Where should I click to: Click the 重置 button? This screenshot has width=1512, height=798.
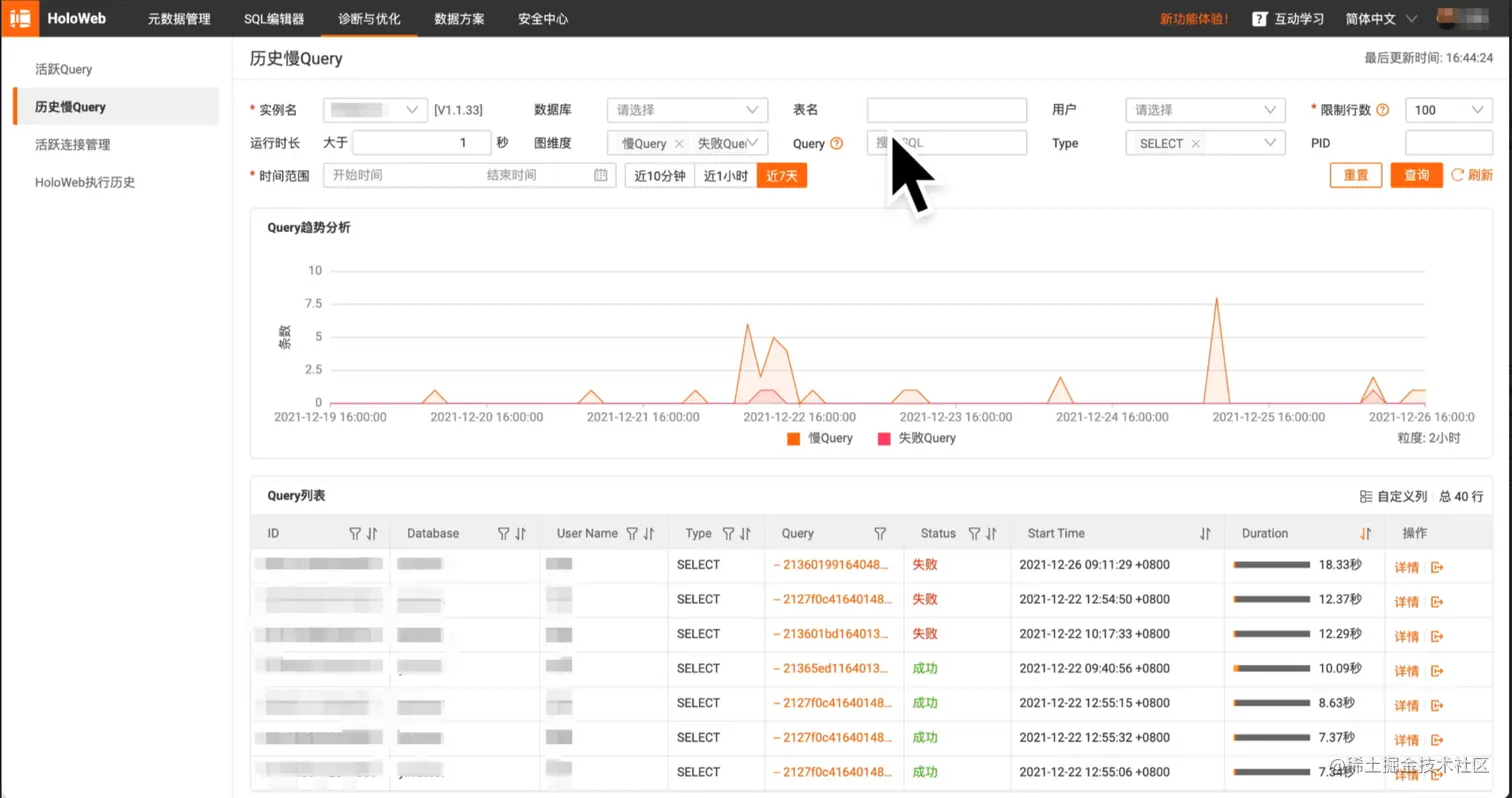[1356, 175]
